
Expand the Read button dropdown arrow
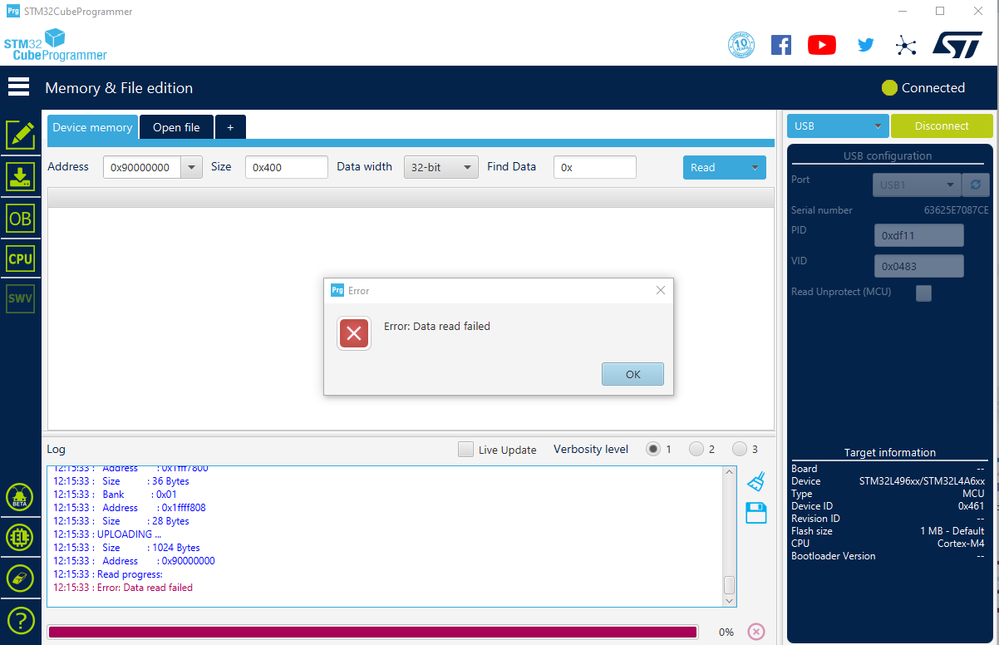(x=755, y=168)
